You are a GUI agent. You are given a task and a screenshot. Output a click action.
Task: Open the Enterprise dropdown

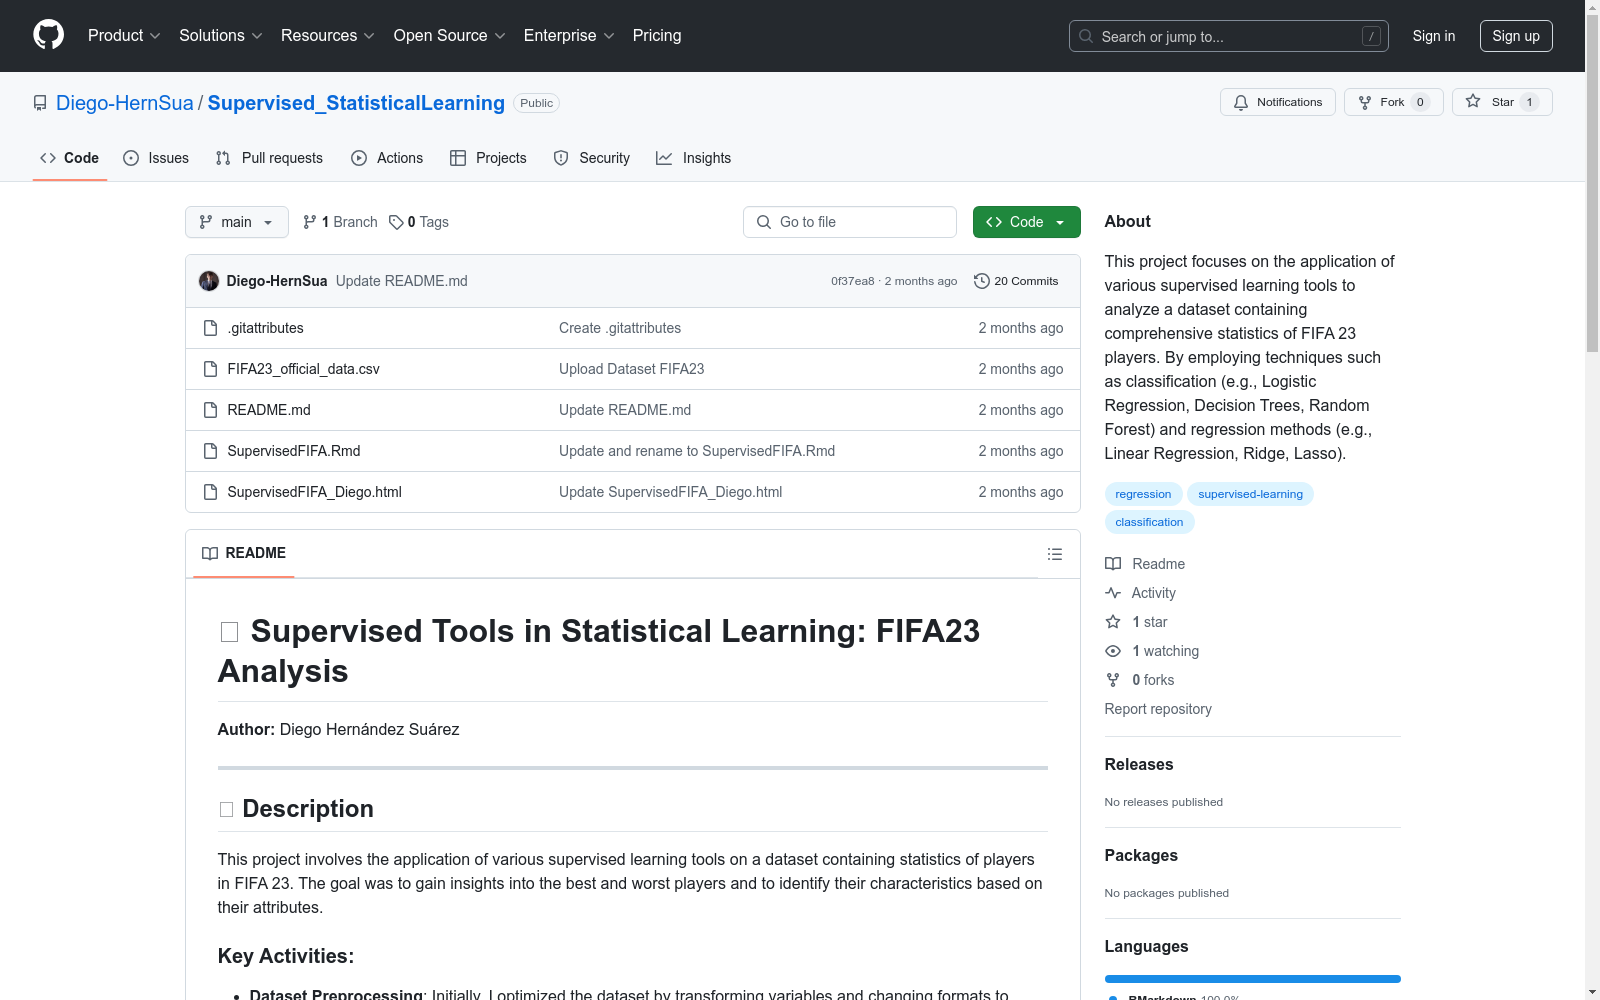click(x=569, y=36)
